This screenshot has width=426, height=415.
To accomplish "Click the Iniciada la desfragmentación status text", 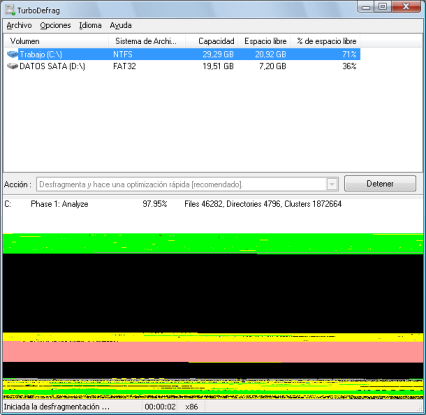I will (56, 407).
